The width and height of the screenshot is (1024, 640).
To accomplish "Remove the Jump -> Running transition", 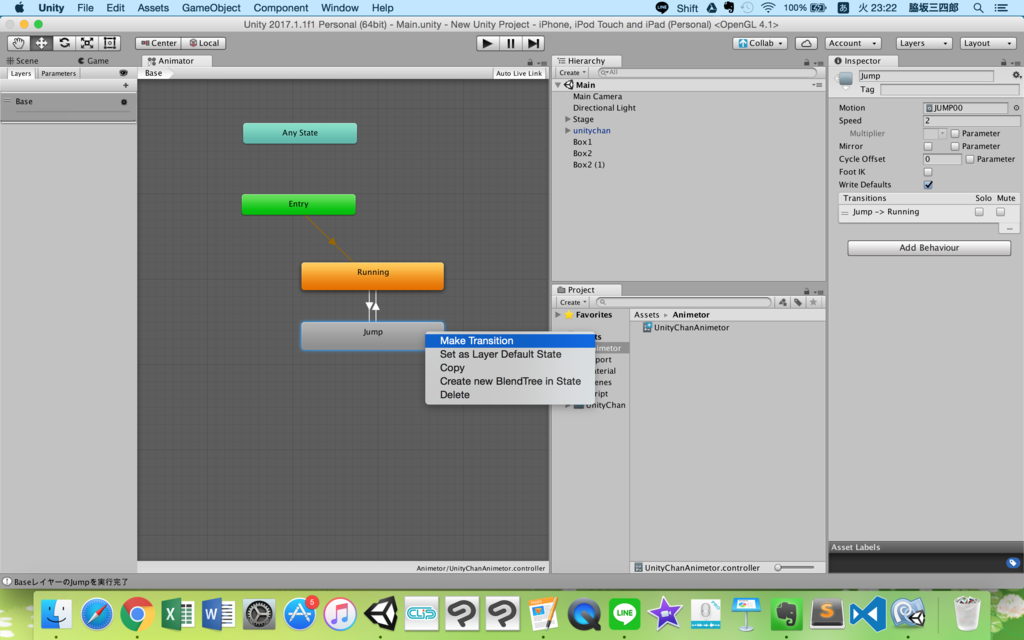I will tap(1009, 229).
